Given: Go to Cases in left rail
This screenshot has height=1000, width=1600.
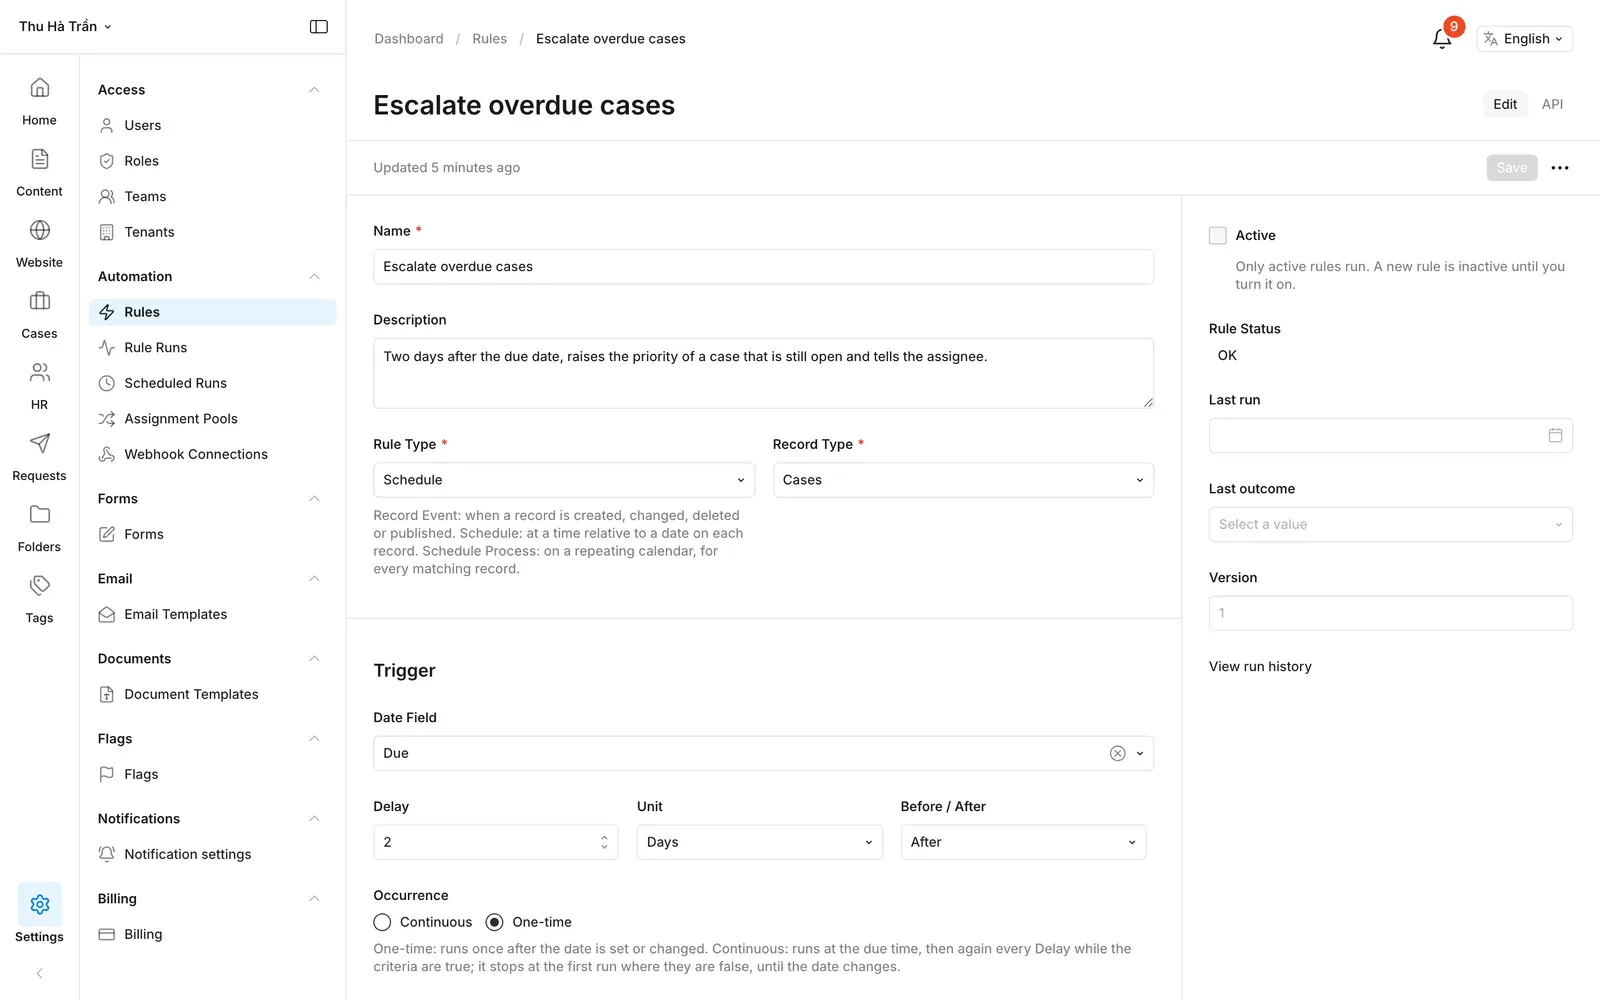Looking at the screenshot, I should pyautogui.click(x=39, y=315).
